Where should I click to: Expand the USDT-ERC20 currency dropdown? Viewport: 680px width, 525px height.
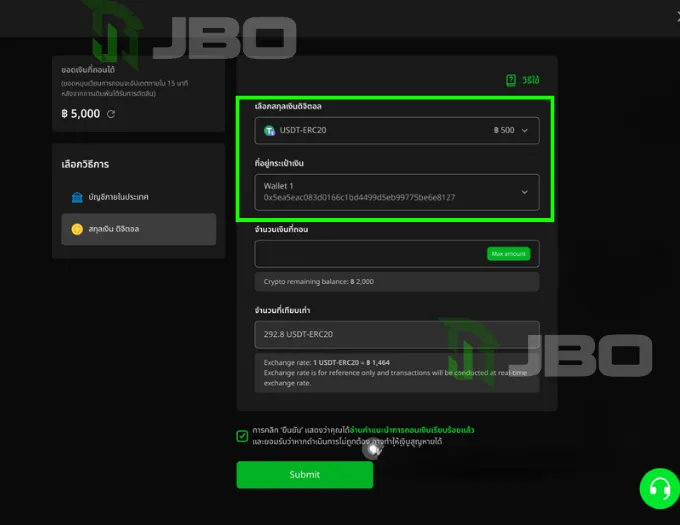(x=397, y=130)
